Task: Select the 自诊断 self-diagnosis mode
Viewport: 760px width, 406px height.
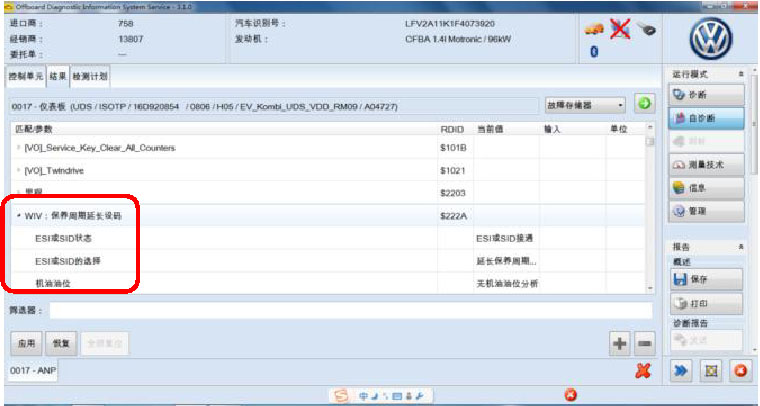Action: [706, 118]
